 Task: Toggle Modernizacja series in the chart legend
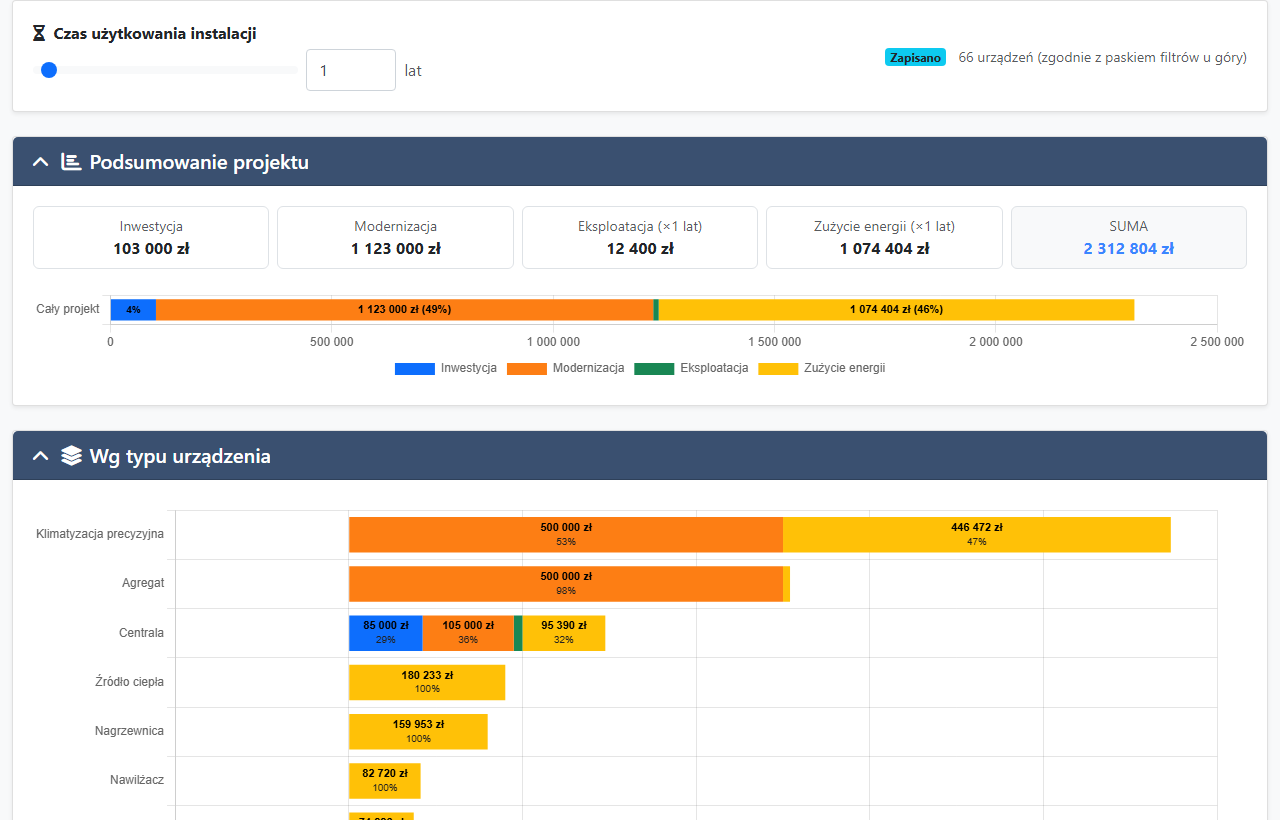click(x=566, y=368)
